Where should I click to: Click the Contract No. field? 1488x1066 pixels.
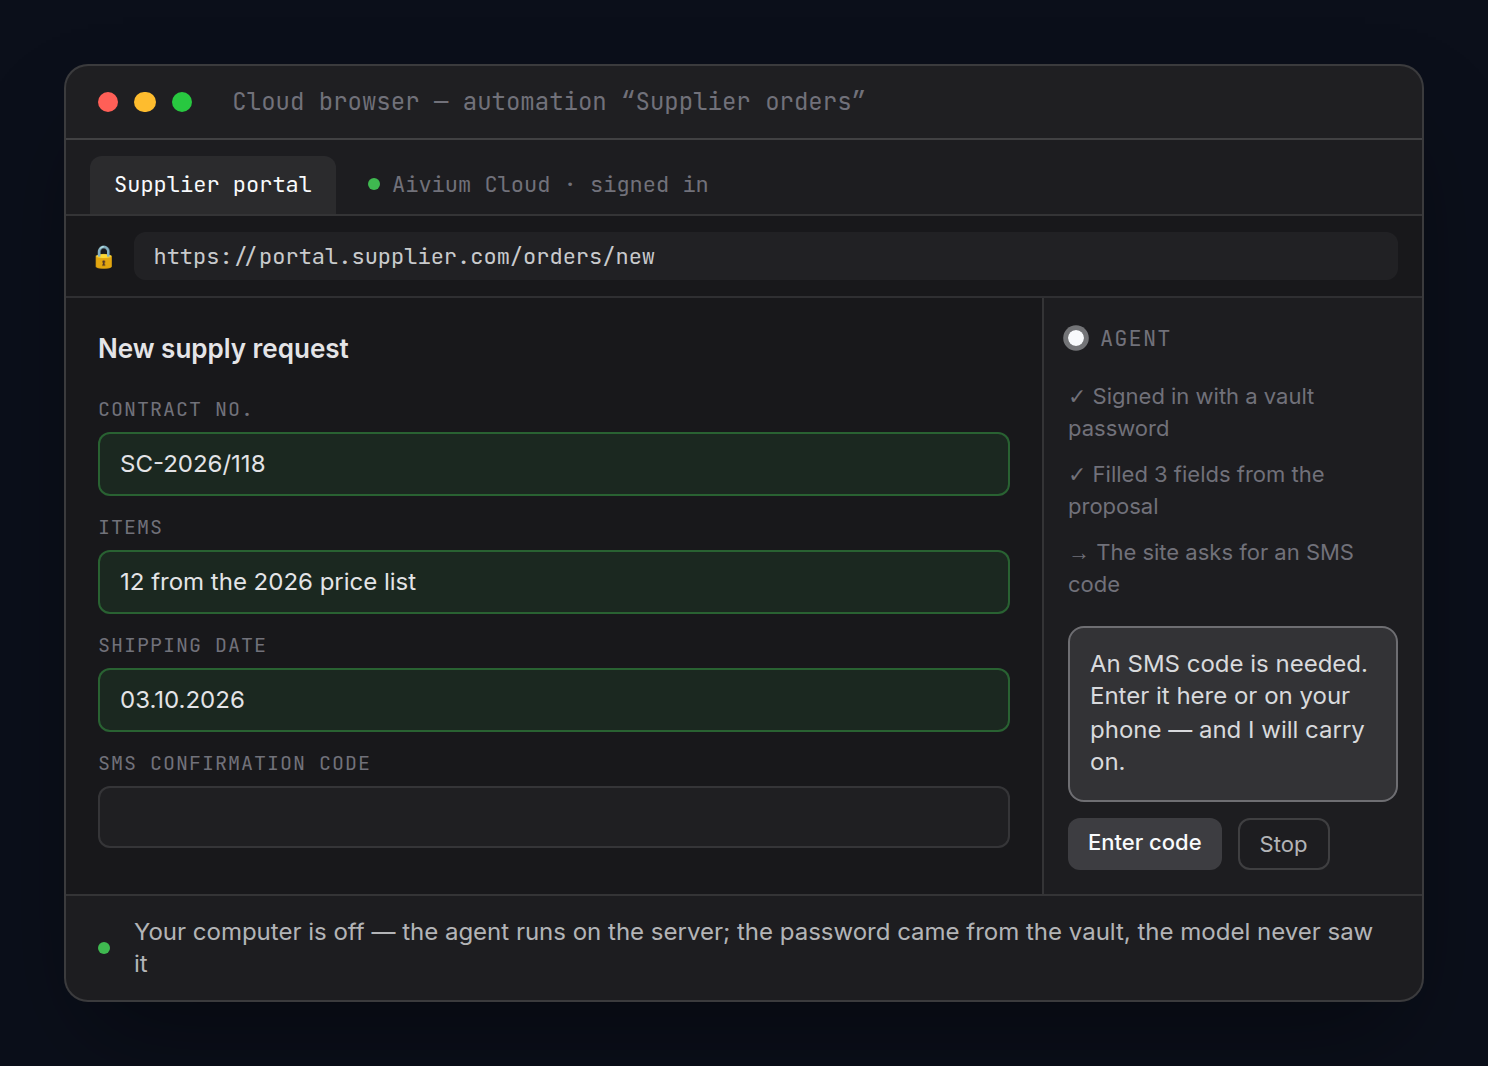[554, 464]
